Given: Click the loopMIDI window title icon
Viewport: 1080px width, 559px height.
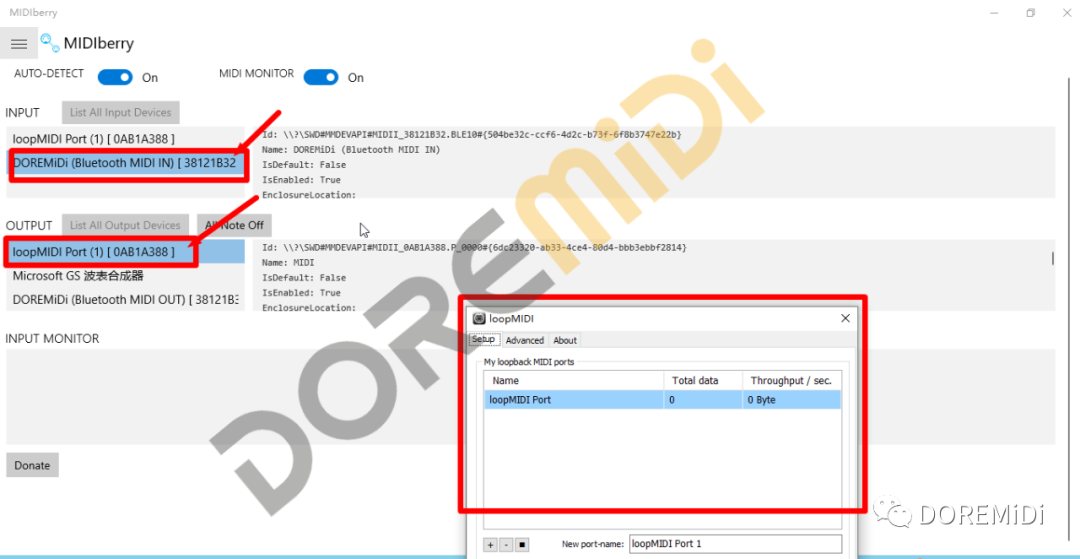Looking at the screenshot, I should click(x=479, y=319).
